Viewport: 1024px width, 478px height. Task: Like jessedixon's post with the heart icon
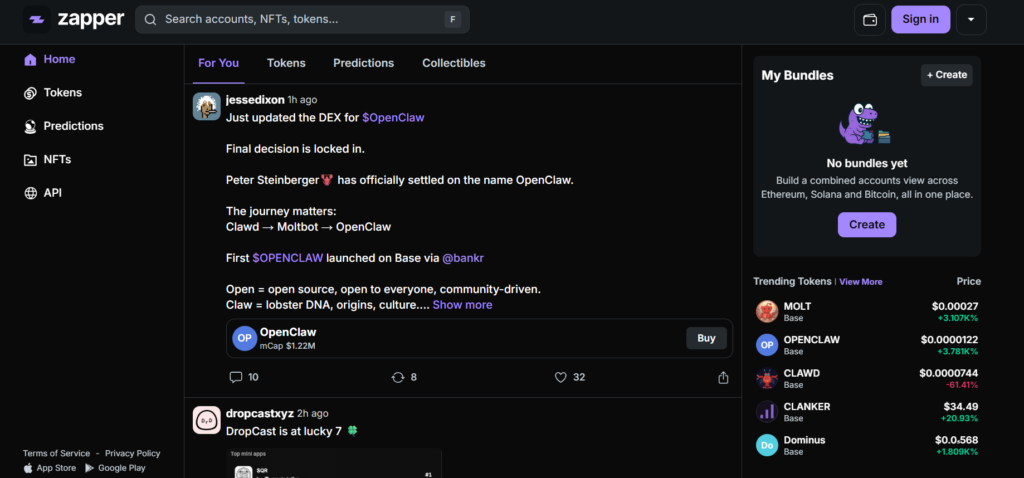tap(560, 377)
